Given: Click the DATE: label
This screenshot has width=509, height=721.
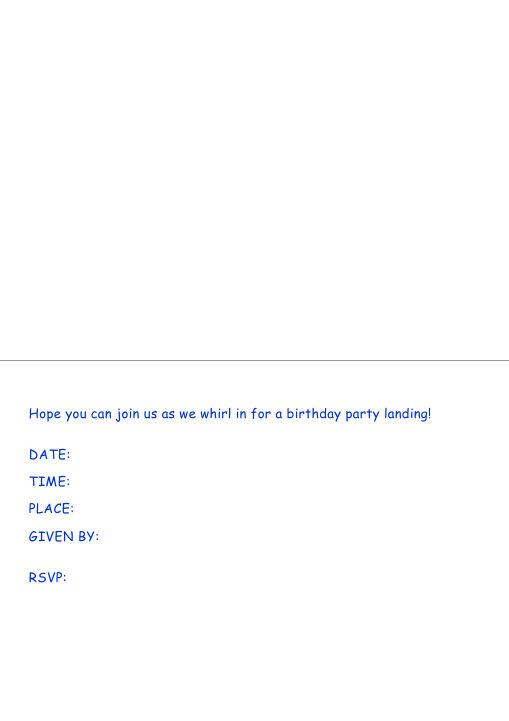Looking at the screenshot, I should tap(49, 454).
